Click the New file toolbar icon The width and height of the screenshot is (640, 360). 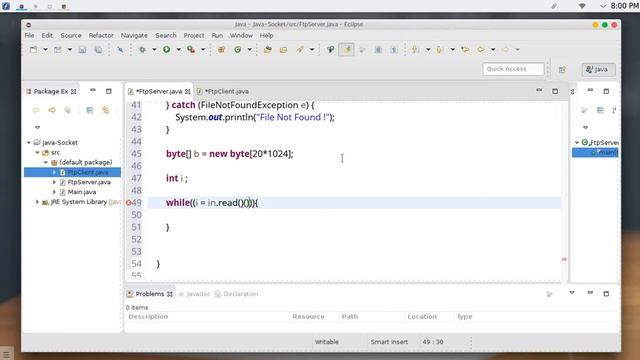coord(33,49)
